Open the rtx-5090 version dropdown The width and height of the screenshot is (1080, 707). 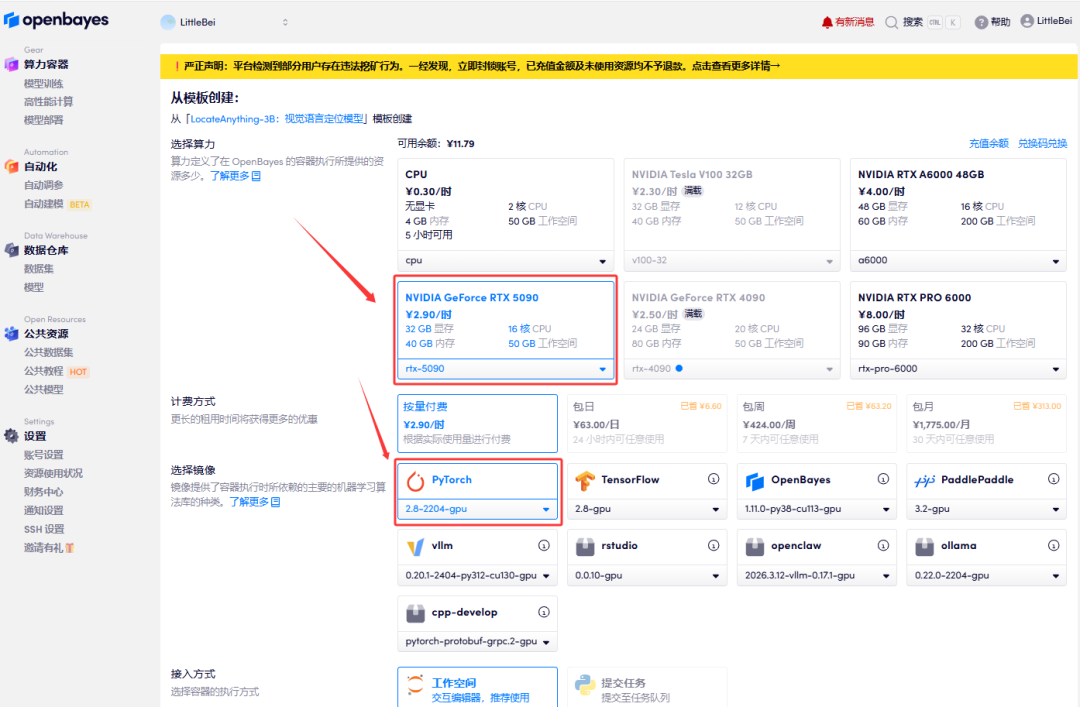click(x=506, y=369)
